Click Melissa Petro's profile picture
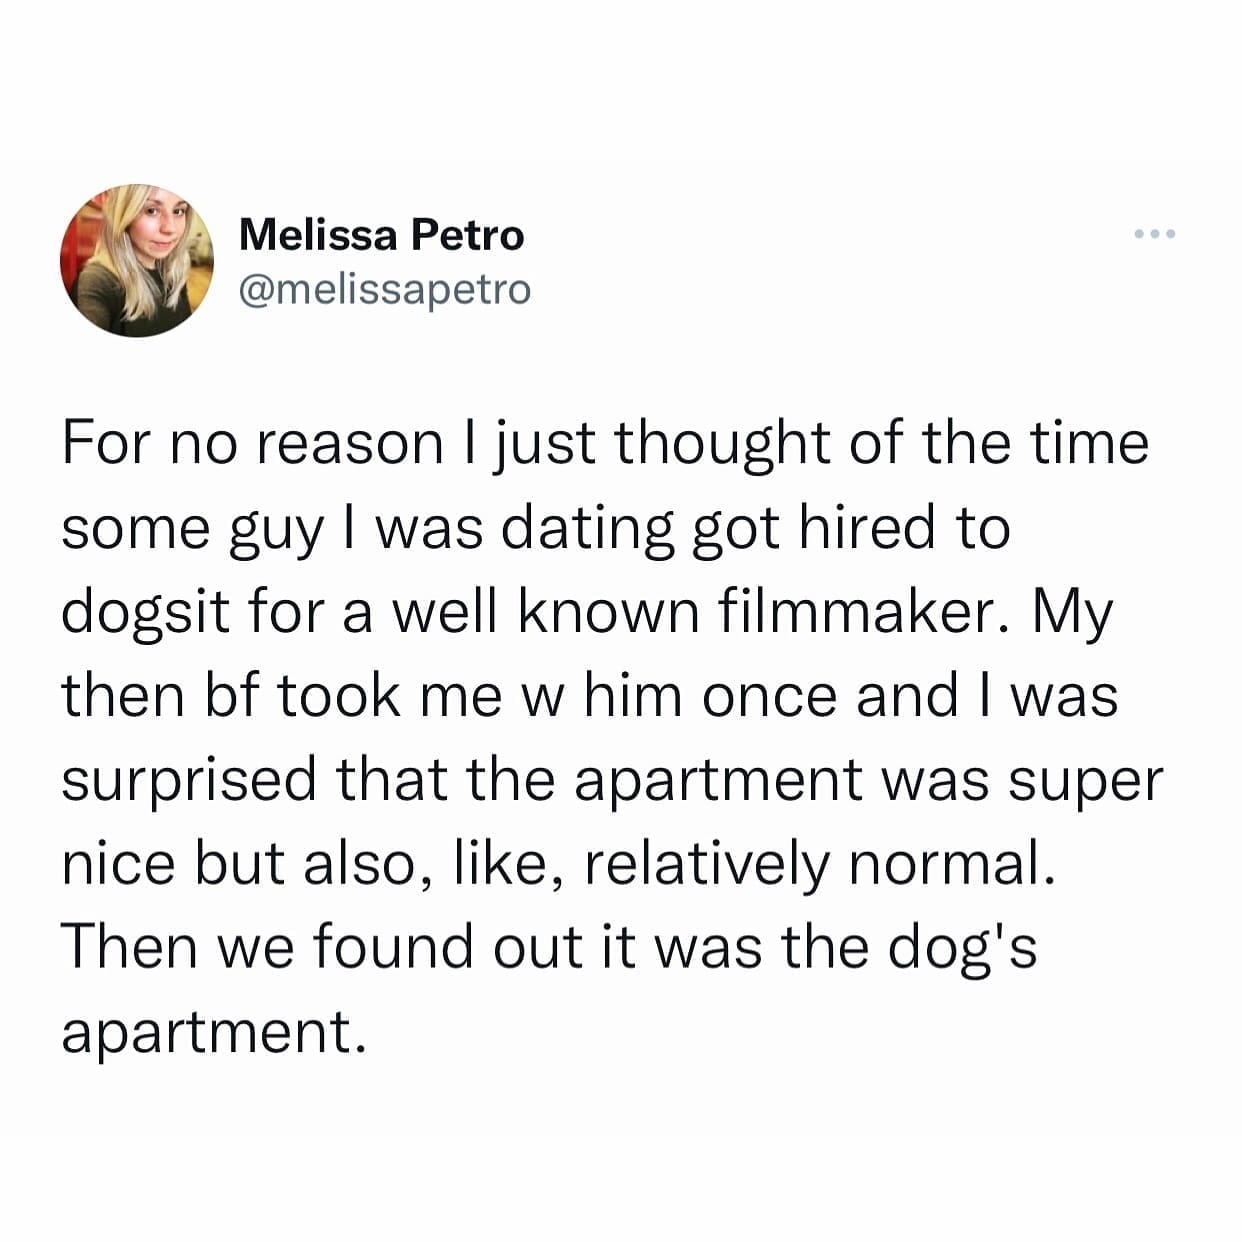Image resolution: width=1242 pixels, height=1242 pixels. [140, 258]
